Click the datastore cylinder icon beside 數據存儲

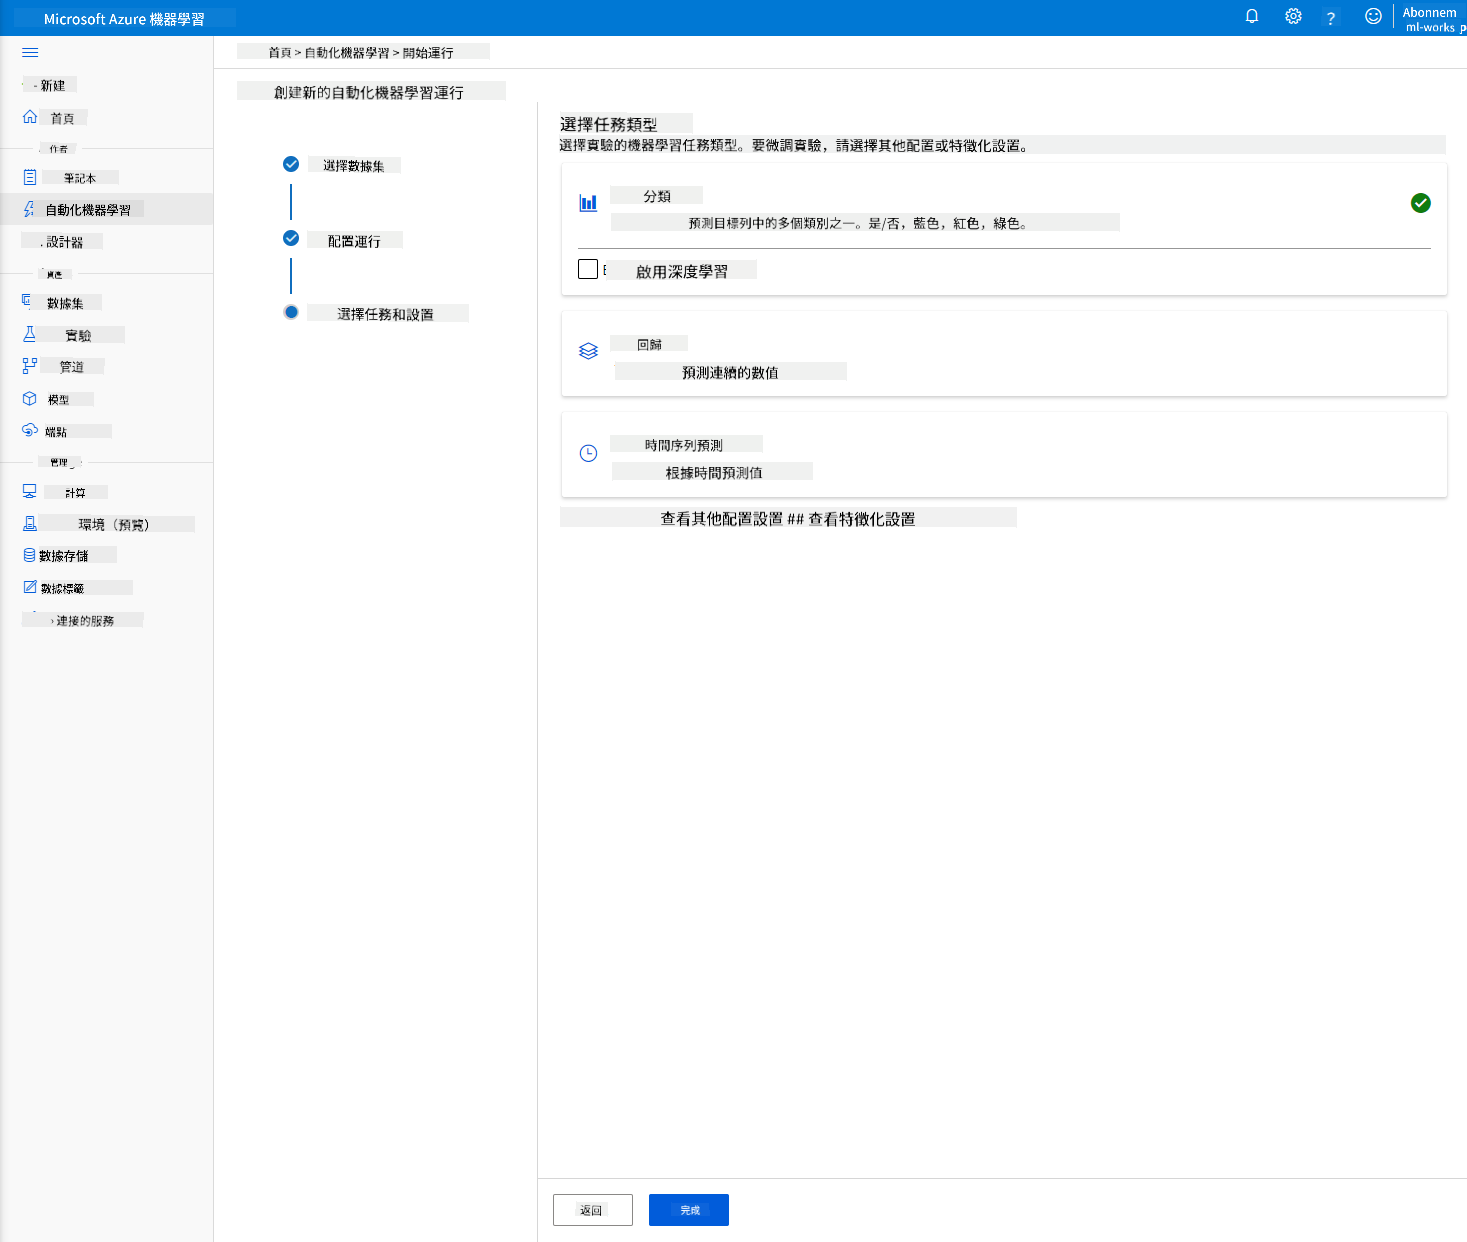click(x=30, y=554)
